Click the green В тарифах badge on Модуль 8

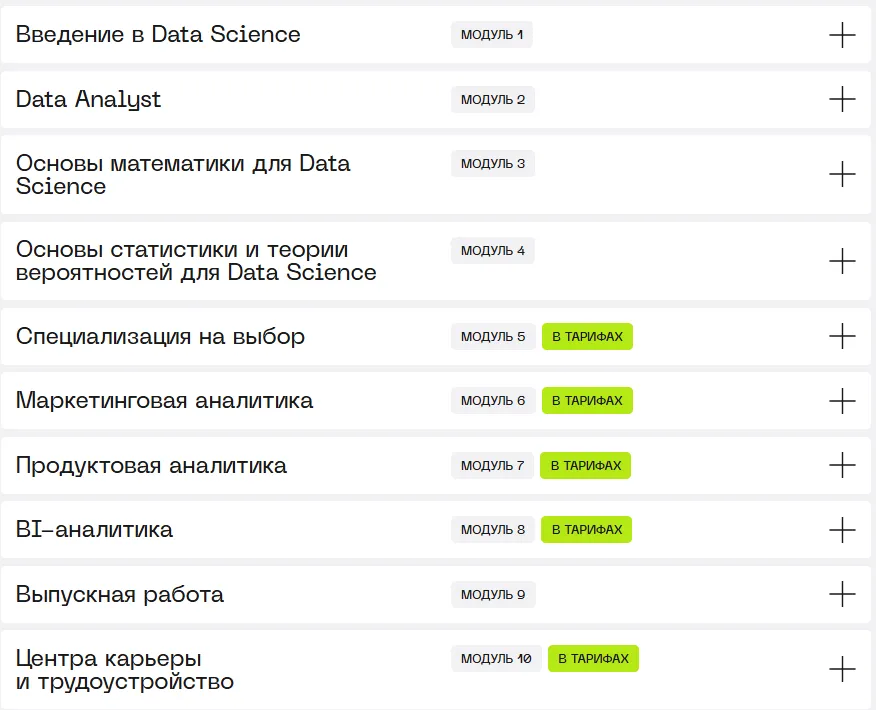tap(586, 530)
